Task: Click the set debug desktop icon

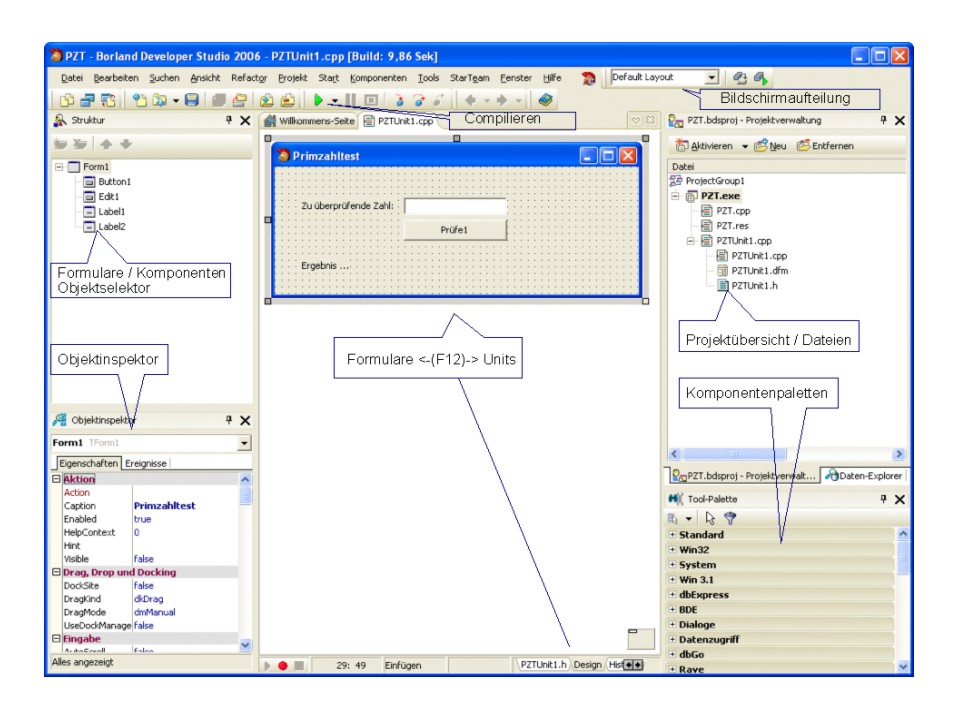Action: [x=761, y=78]
